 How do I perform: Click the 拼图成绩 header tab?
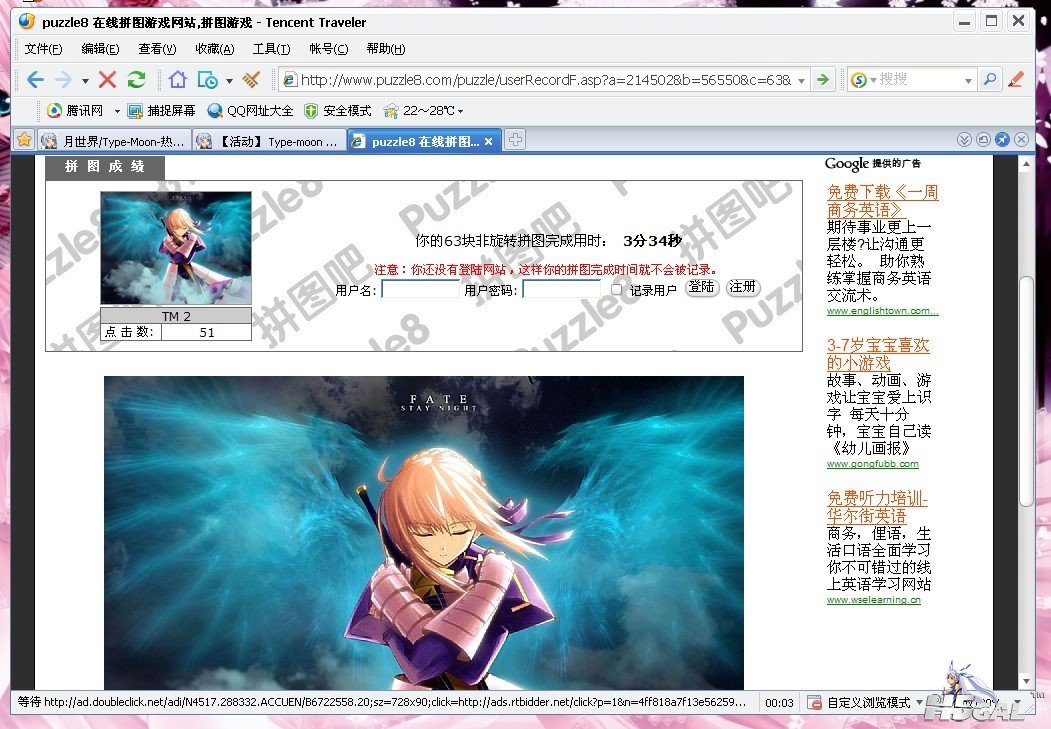(105, 166)
